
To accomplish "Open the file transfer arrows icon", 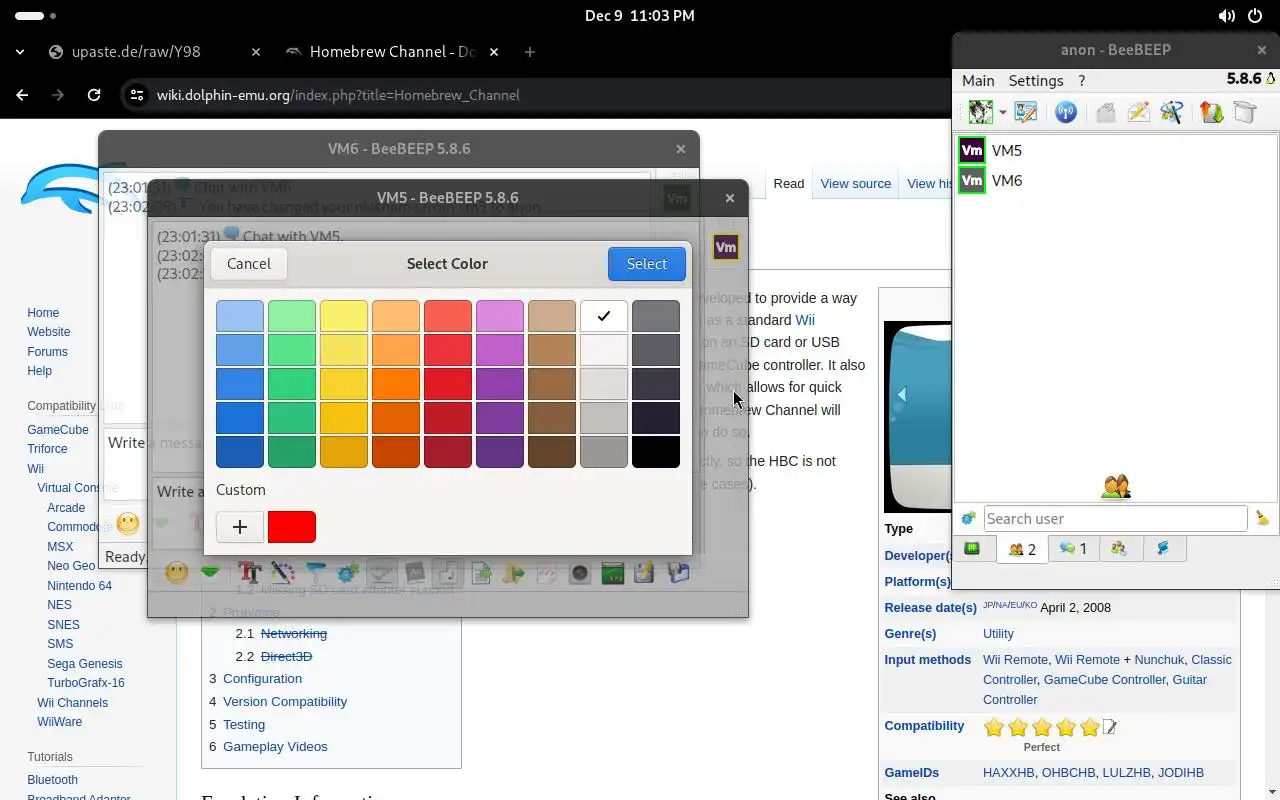I will point(1212,112).
